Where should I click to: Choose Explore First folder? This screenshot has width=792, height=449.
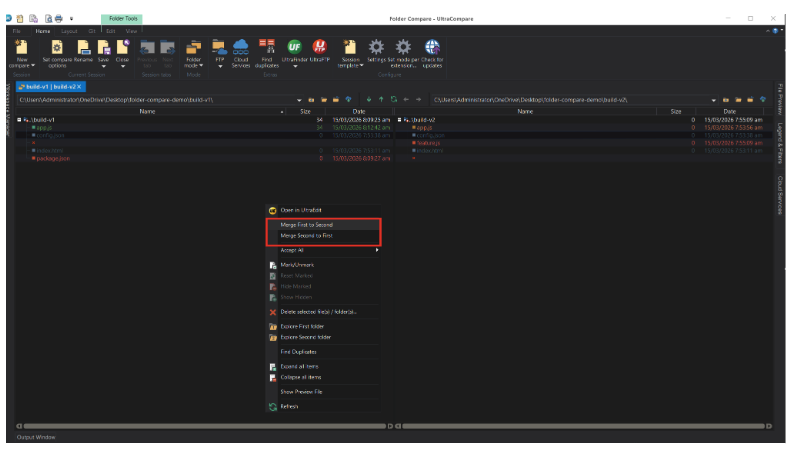pos(323,326)
